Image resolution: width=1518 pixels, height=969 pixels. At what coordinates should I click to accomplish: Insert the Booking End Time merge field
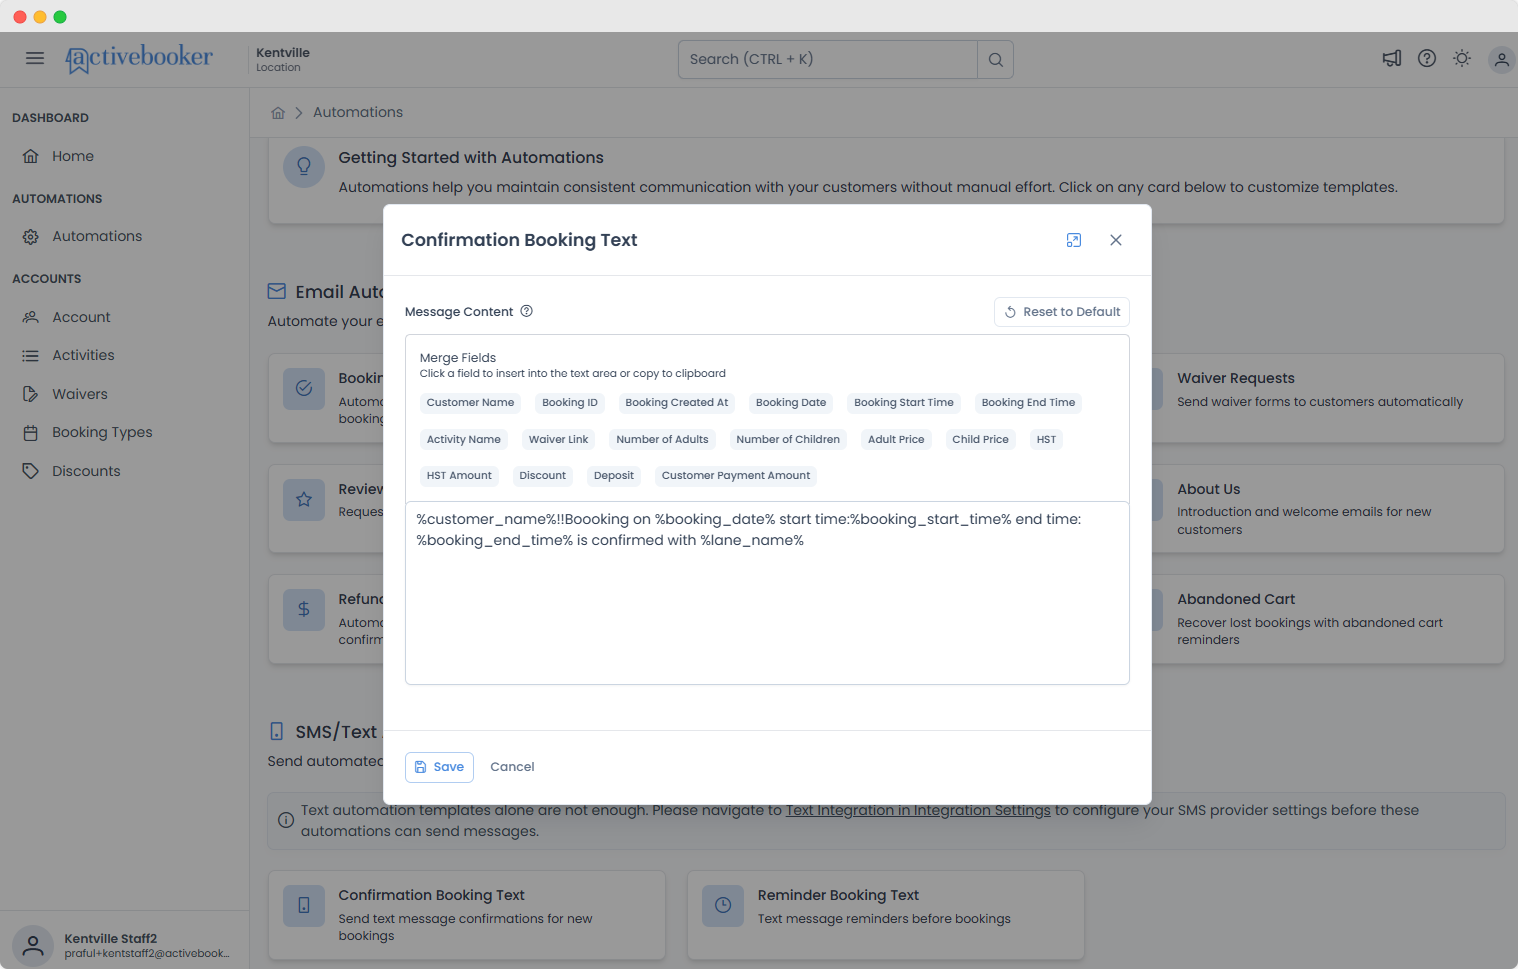pyautogui.click(x=1028, y=403)
